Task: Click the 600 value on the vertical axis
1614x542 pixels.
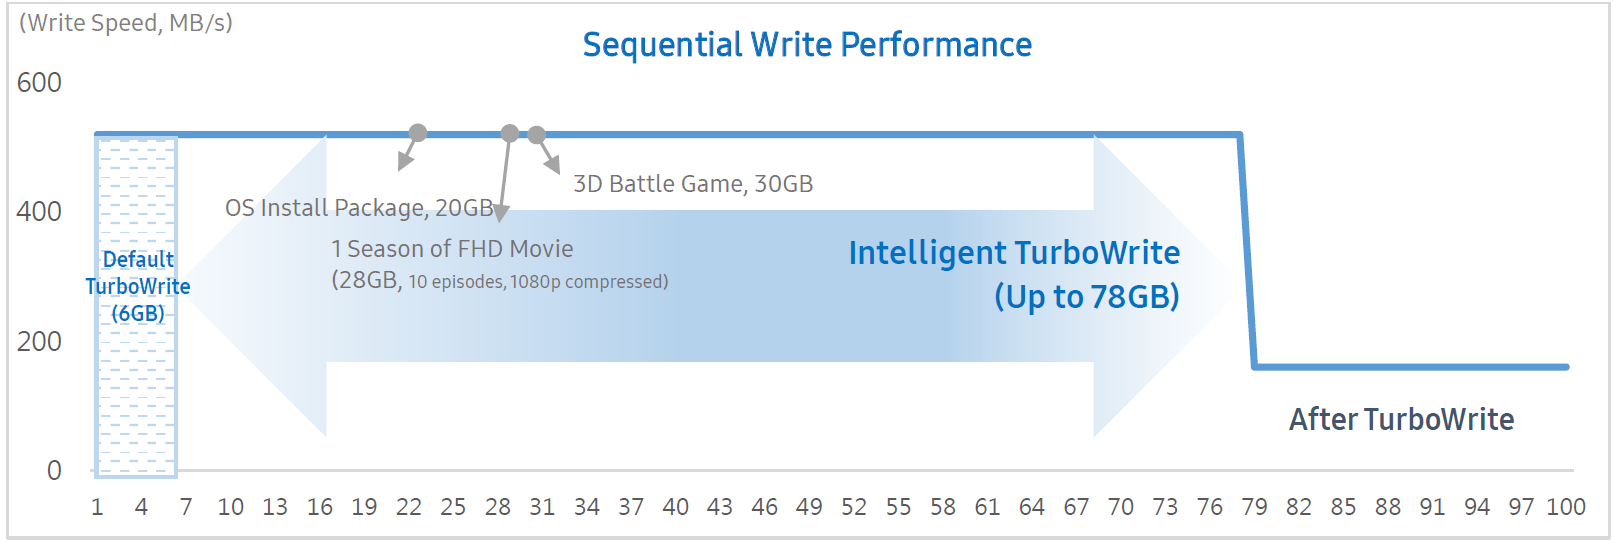Action: click(39, 83)
